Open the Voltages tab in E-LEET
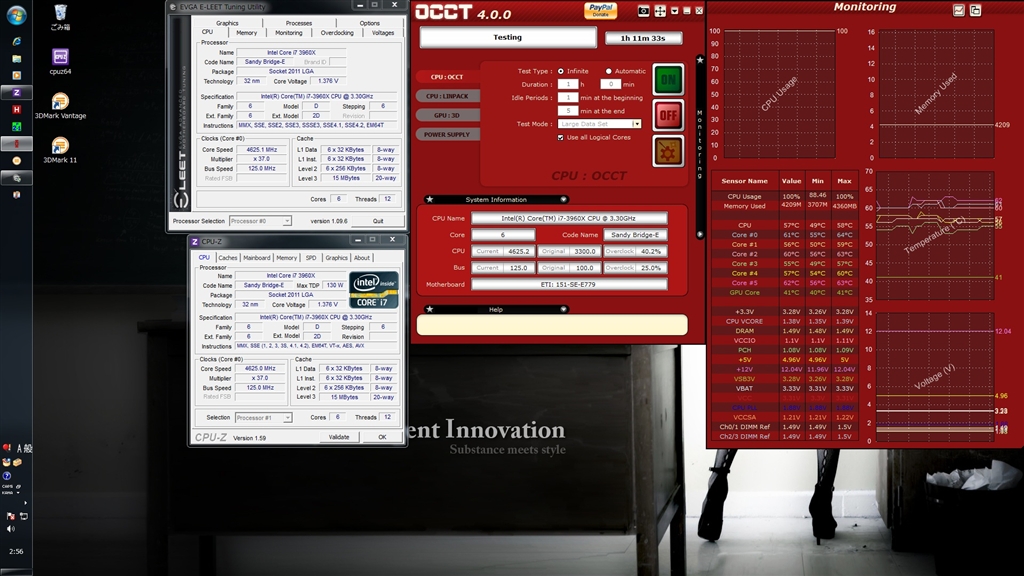Screen dimensions: 1024x576 point(383,33)
